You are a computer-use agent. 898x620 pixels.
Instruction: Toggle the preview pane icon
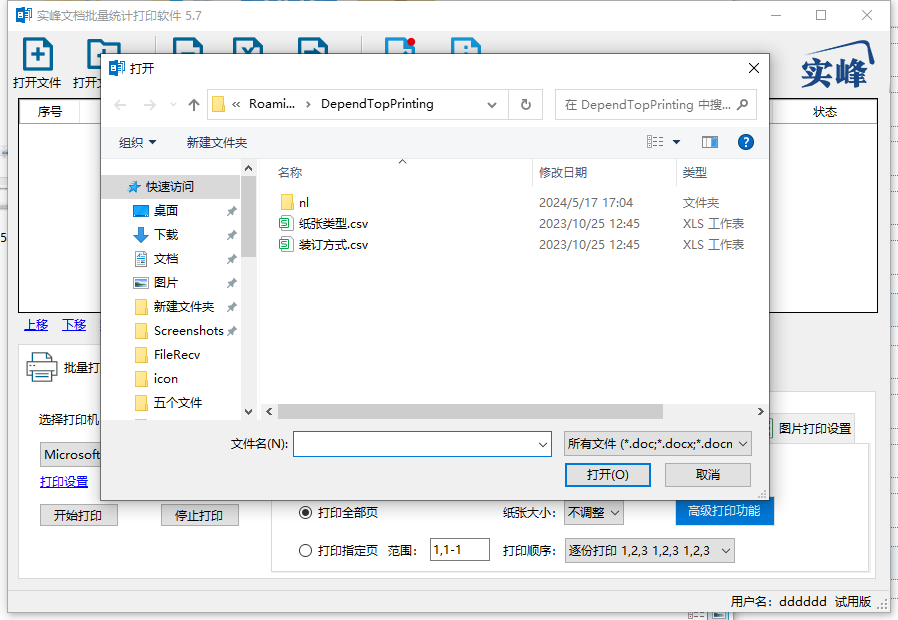pyautogui.click(x=710, y=142)
